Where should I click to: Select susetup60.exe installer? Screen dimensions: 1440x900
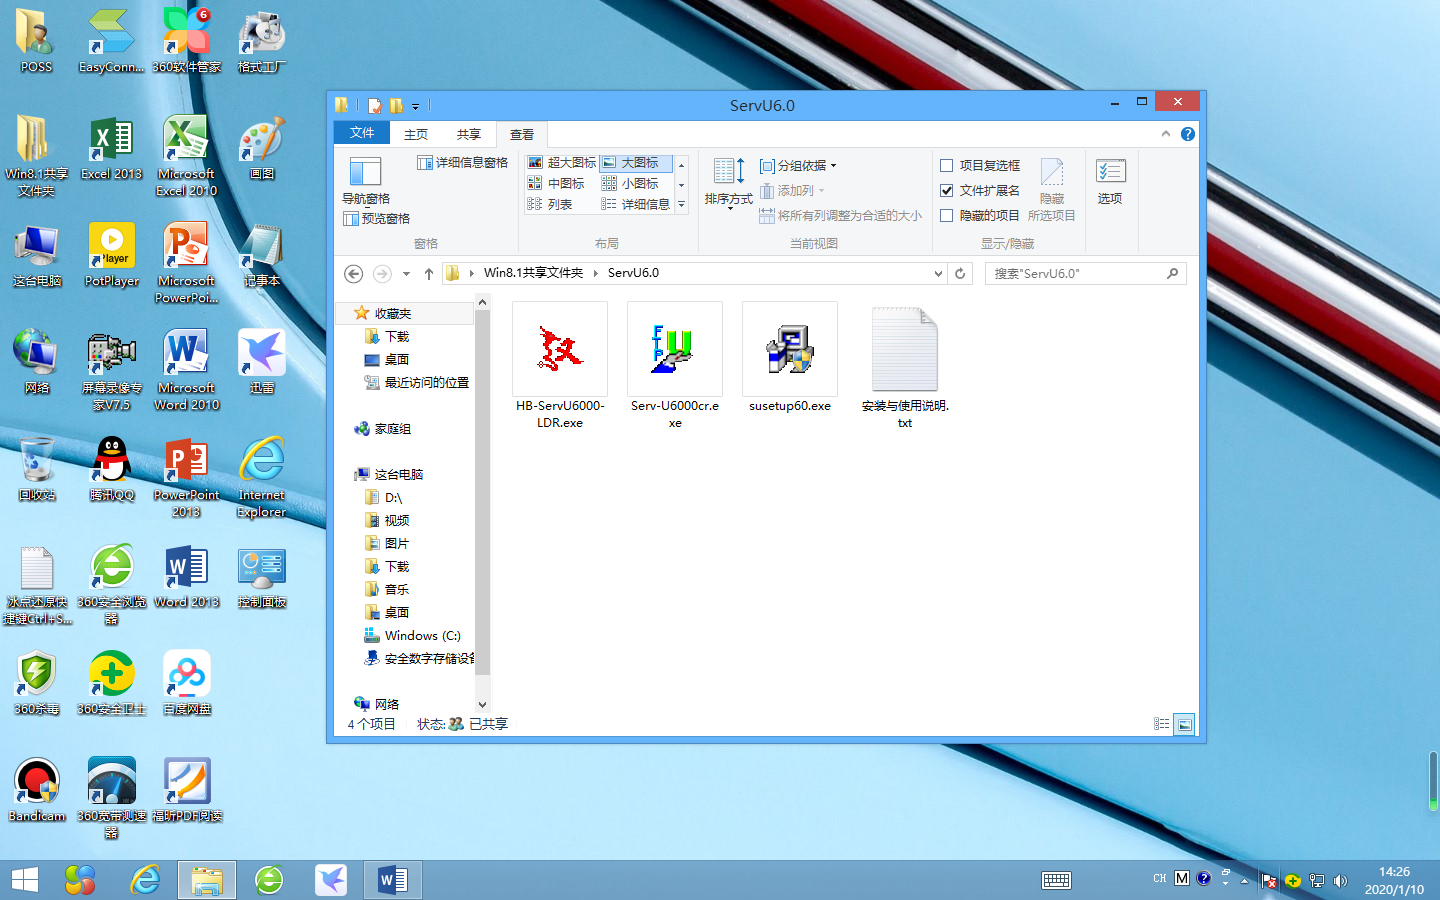coord(790,358)
